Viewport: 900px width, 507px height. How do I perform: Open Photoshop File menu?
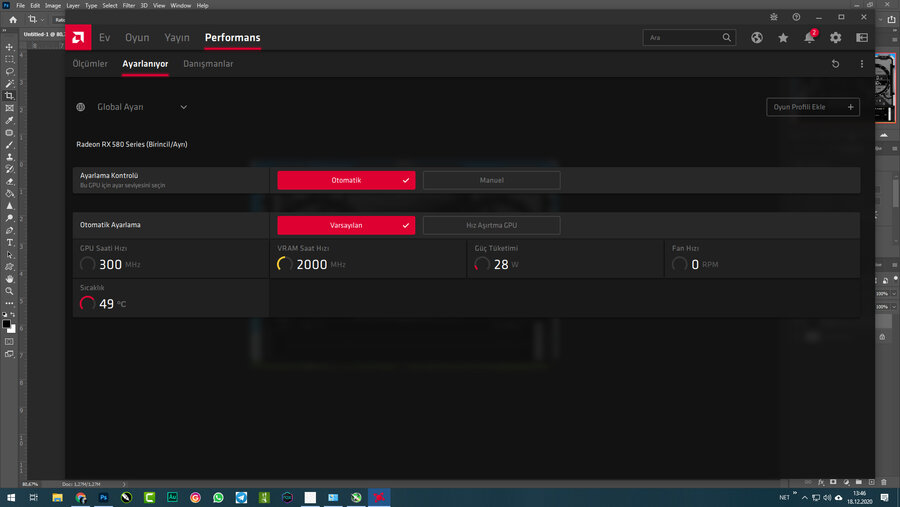click(x=20, y=5)
